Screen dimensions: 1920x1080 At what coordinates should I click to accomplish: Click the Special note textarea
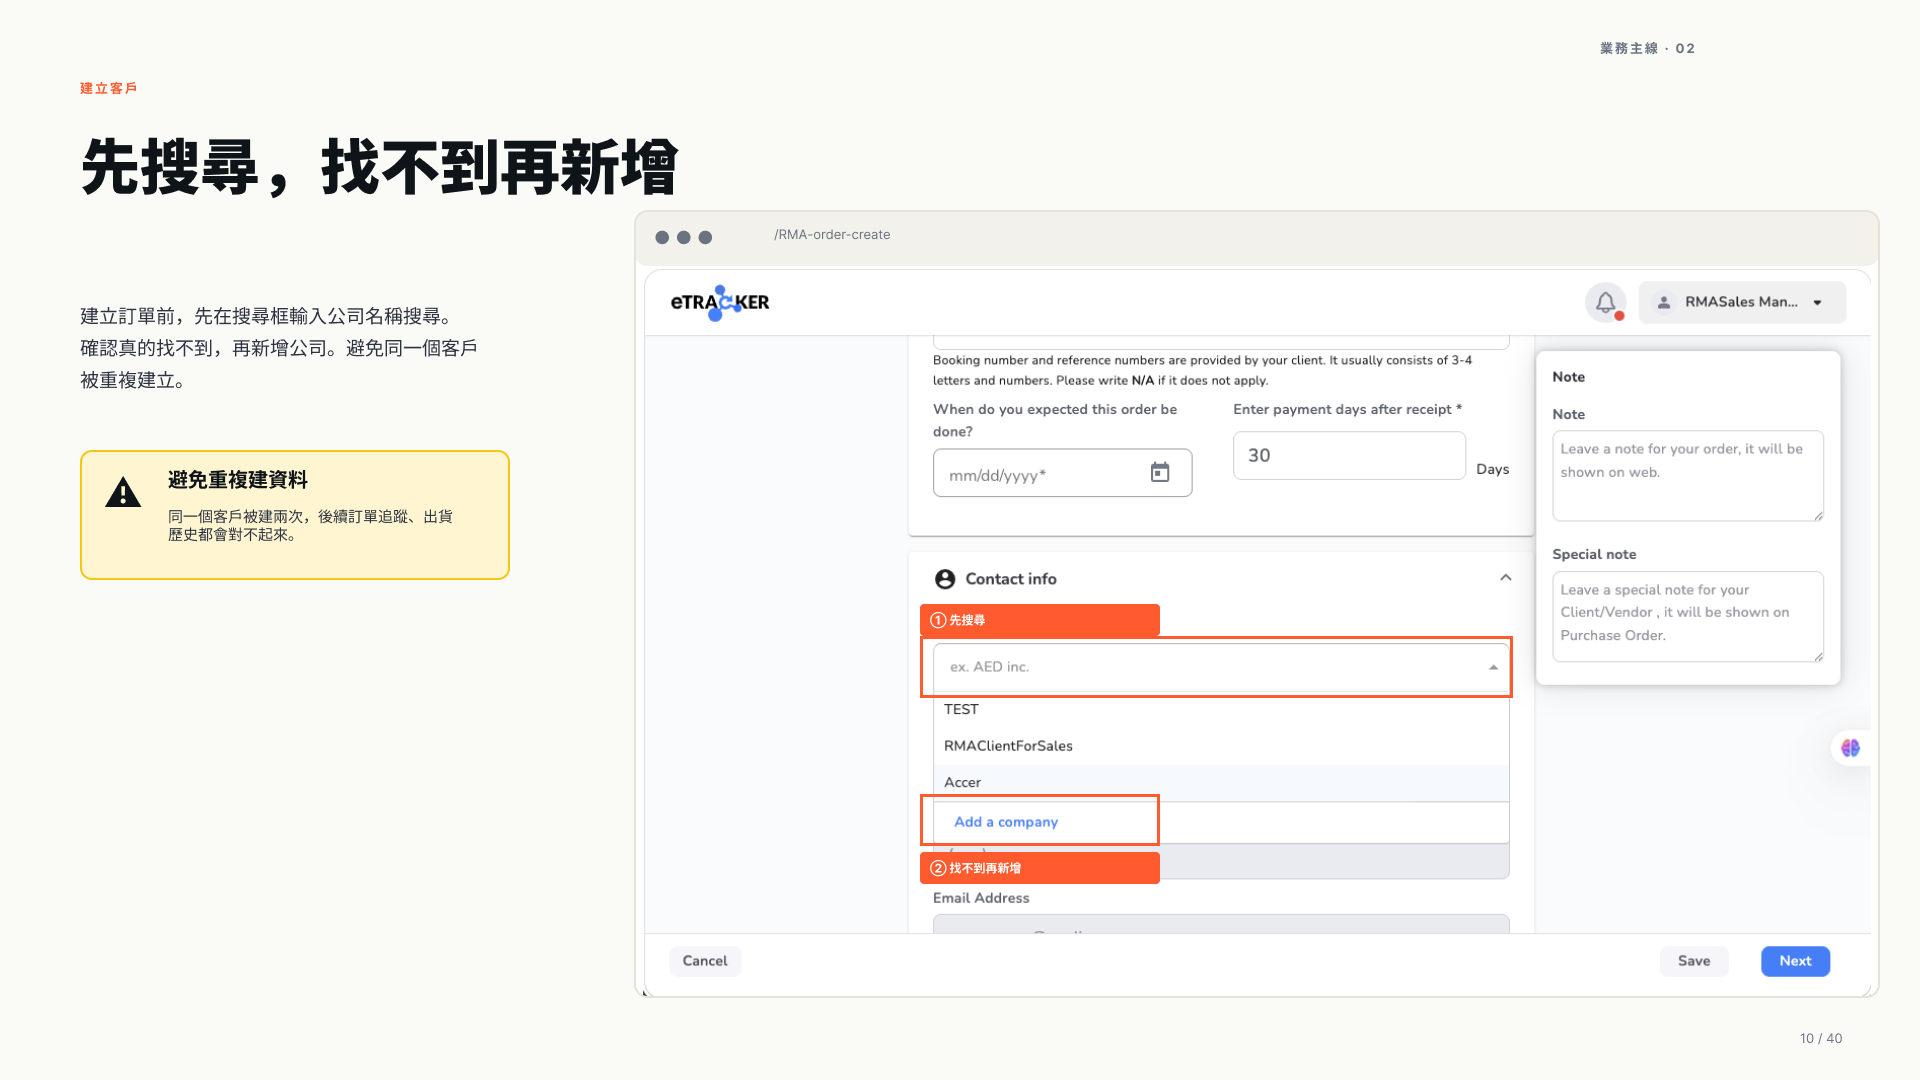pyautogui.click(x=1688, y=616)
